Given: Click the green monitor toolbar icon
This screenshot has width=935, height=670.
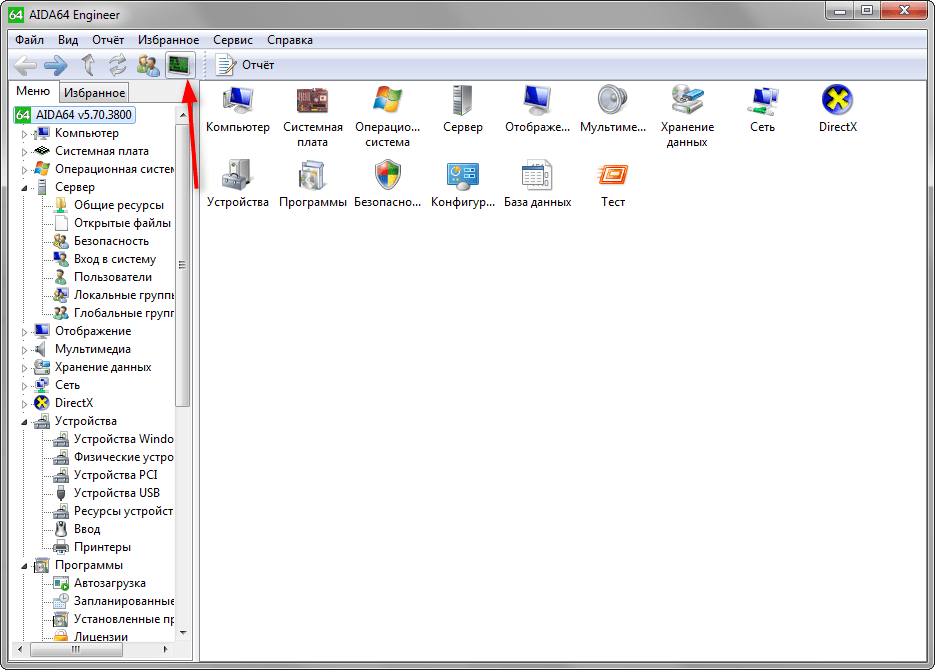Looking at the screenshot, I should pos(180,66).
